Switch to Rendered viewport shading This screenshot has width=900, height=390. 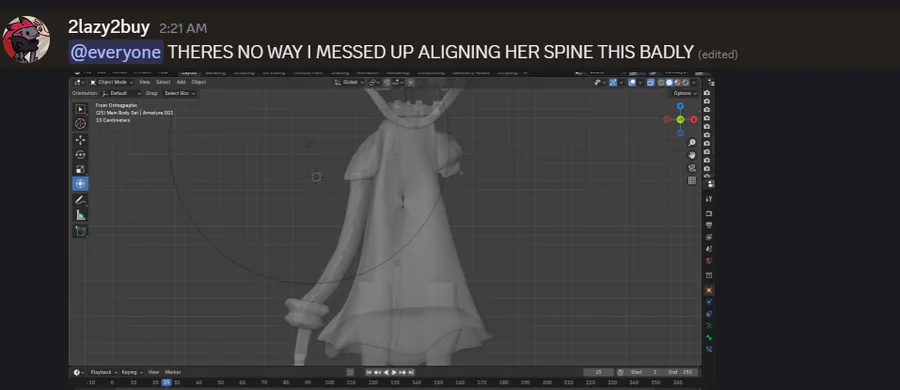tap(685, 82)
